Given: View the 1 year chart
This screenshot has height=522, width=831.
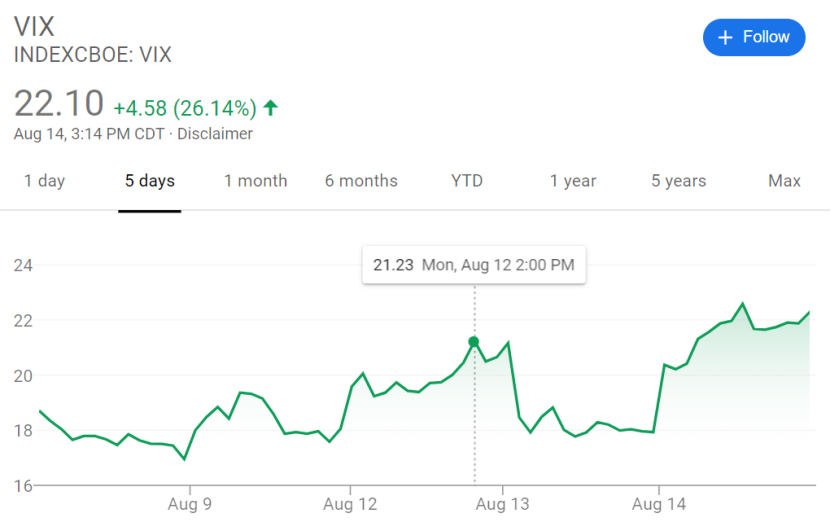Looking at the screenshot, I should [573, 181].
